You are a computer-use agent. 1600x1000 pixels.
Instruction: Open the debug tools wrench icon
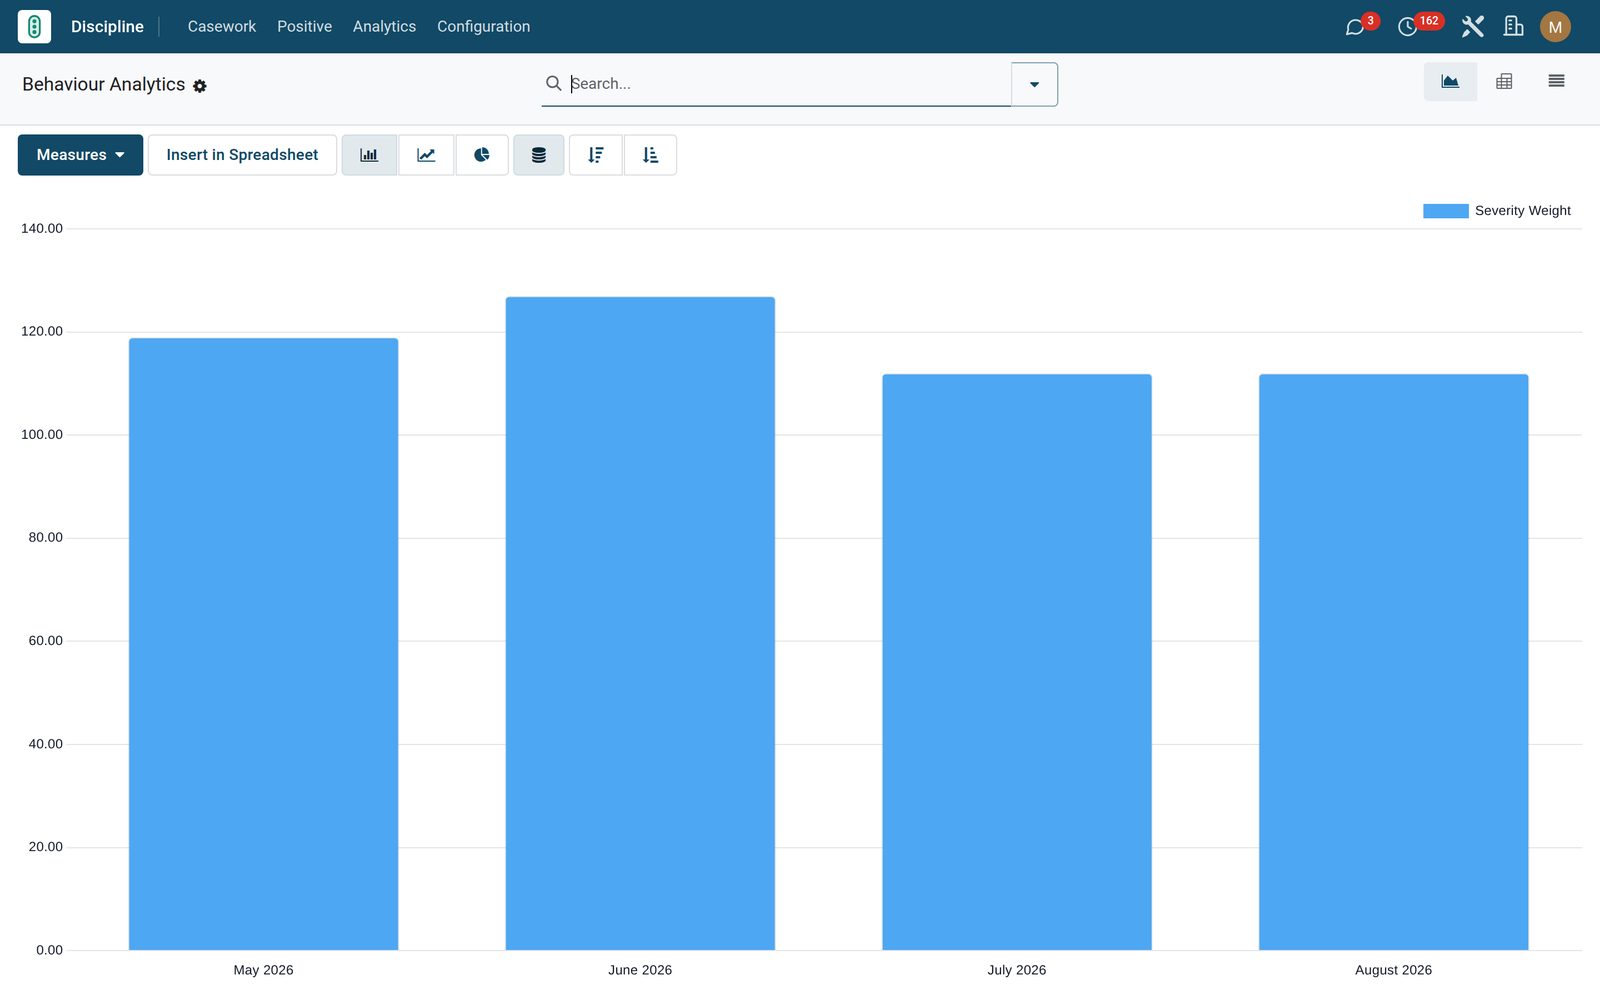[1472, 27]
